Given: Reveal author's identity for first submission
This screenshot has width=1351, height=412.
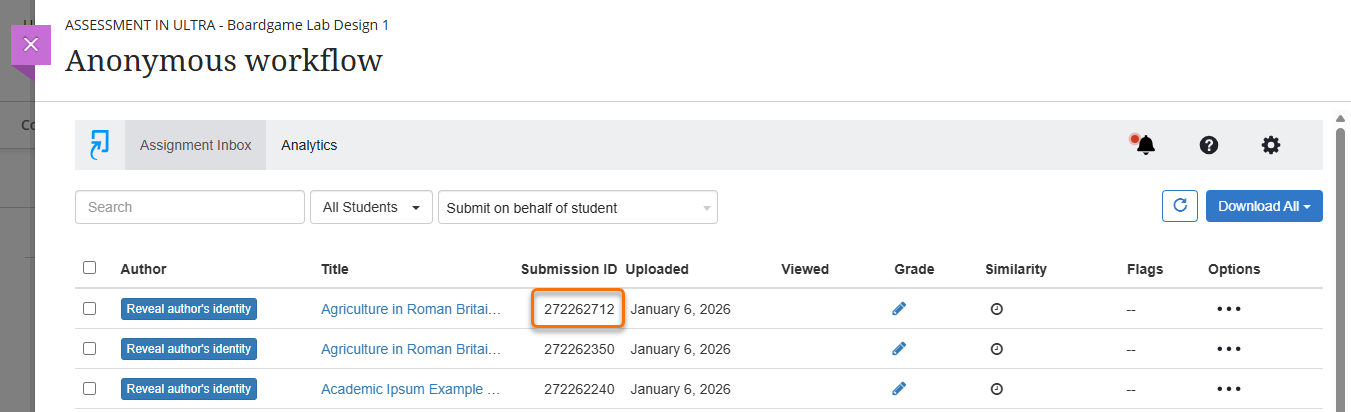Looking at the screenshot, I should [x=189, y=309].
